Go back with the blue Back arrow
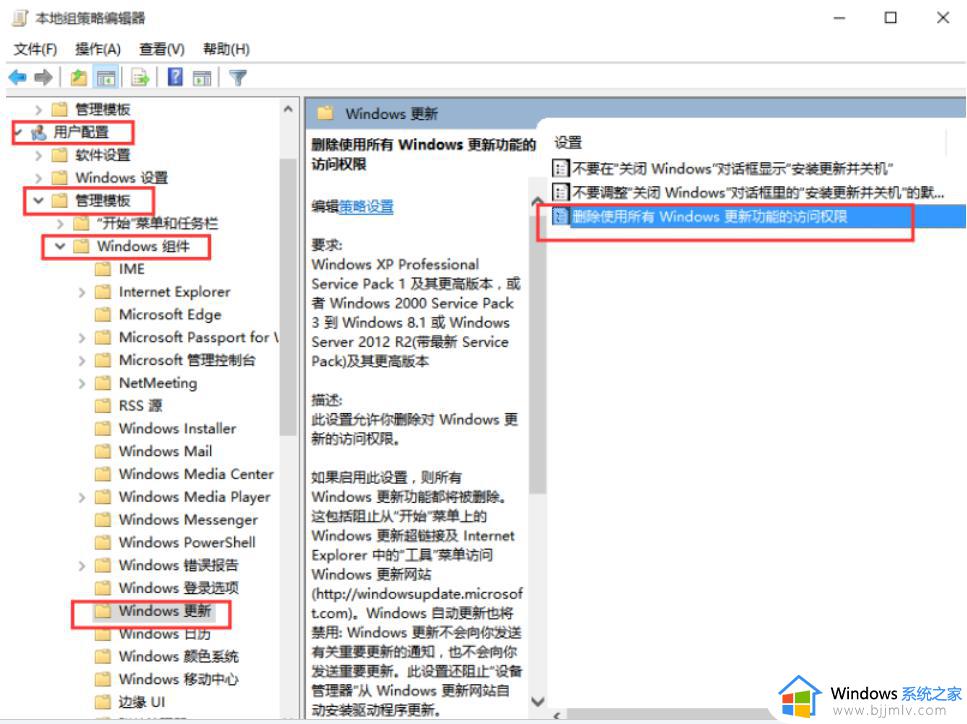 tap(17, 78)
